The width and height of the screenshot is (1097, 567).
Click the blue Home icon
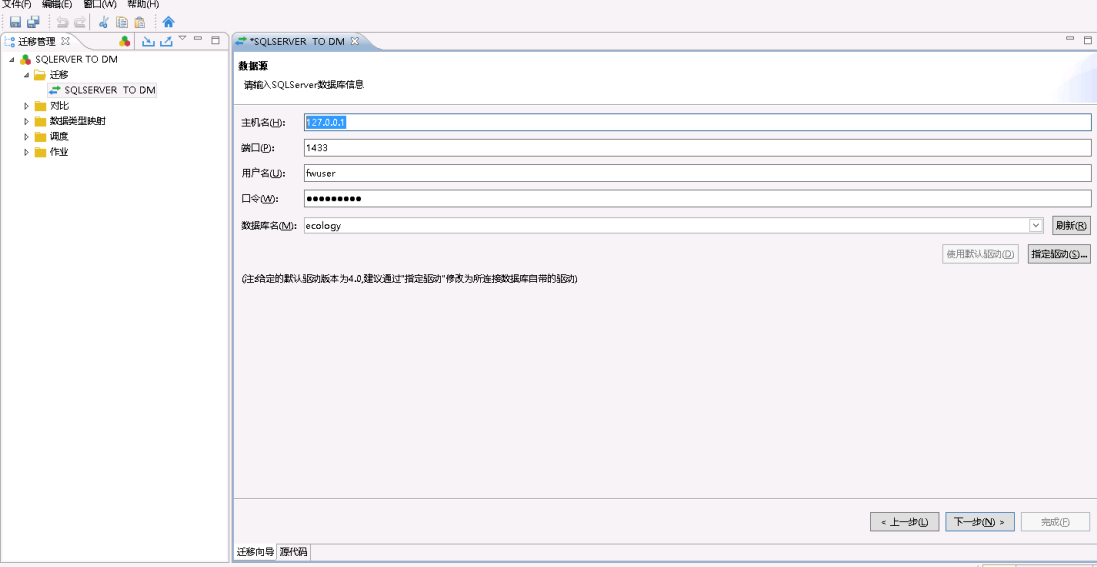coord(168,22)
